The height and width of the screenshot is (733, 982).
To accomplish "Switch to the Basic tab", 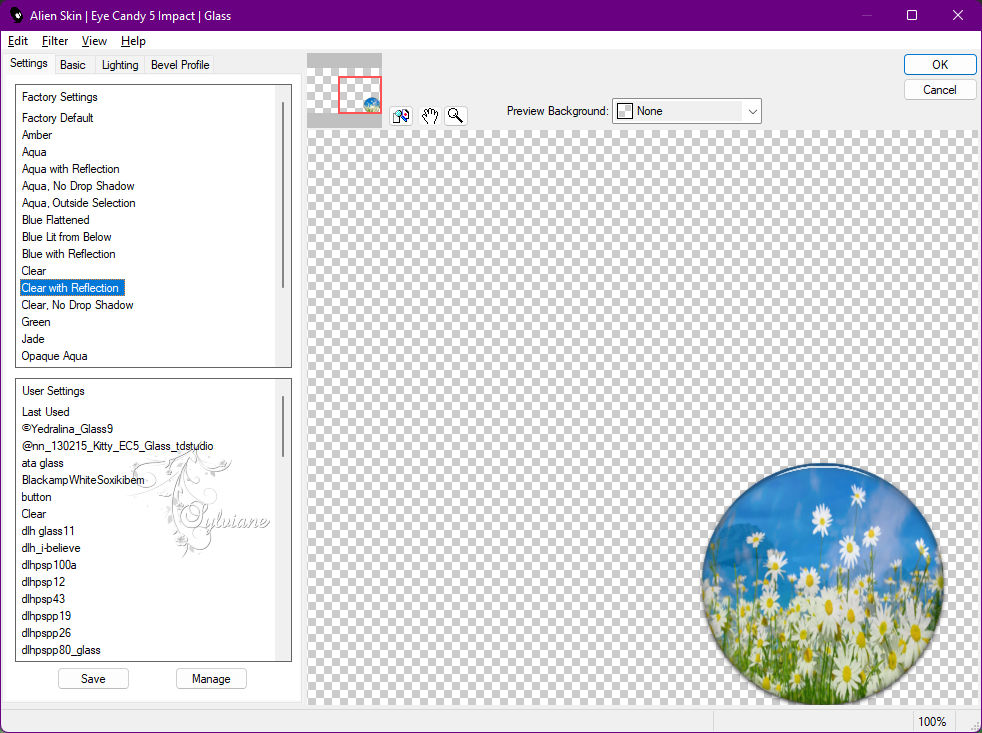I will [73, 65].
